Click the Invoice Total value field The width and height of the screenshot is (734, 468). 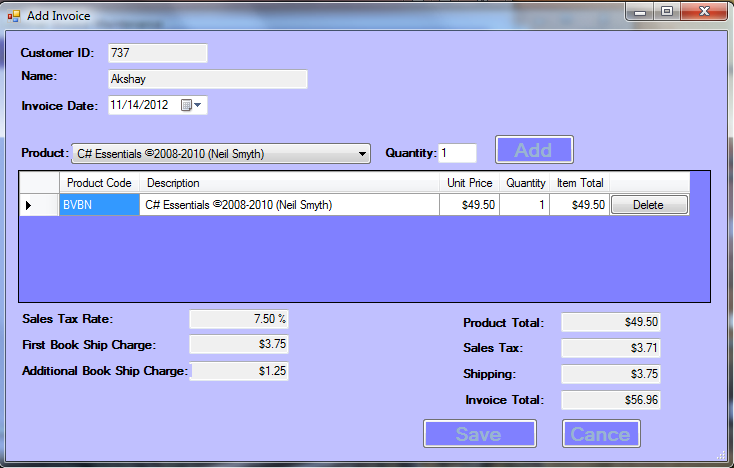point(611,400)
